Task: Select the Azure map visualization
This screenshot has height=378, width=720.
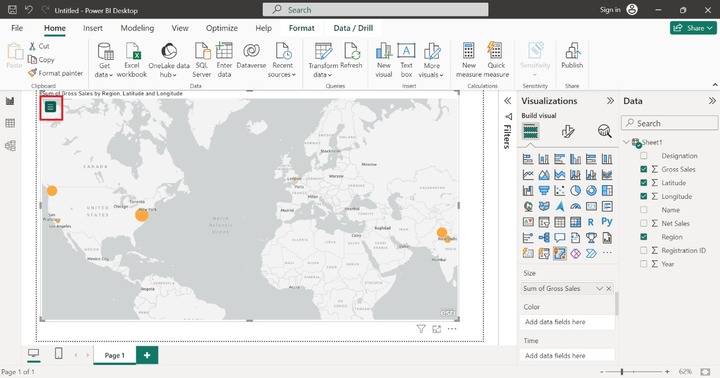Action: coord(559,206)
